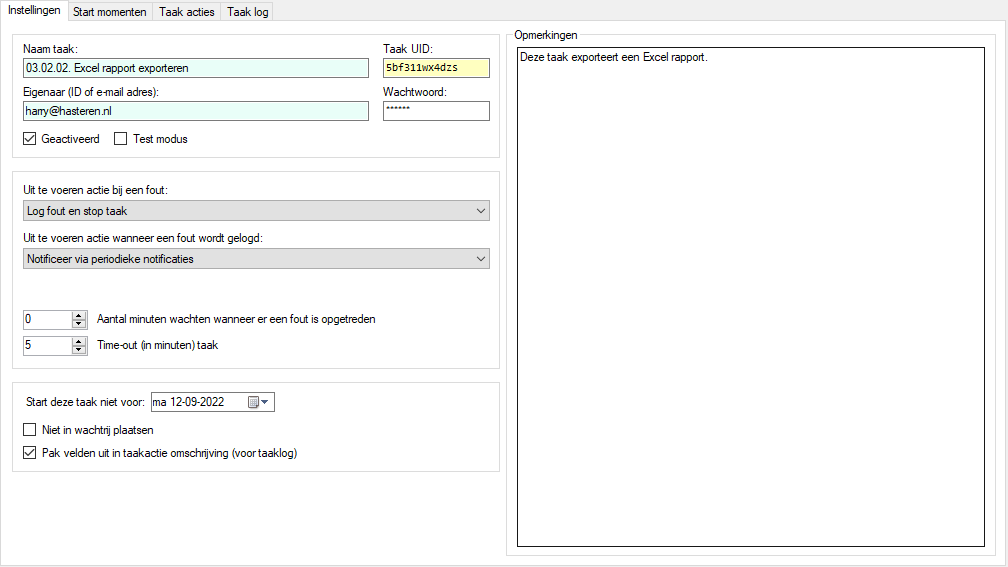Enable the Test modus checkbox
The image size is (1008, 567).
121,139
